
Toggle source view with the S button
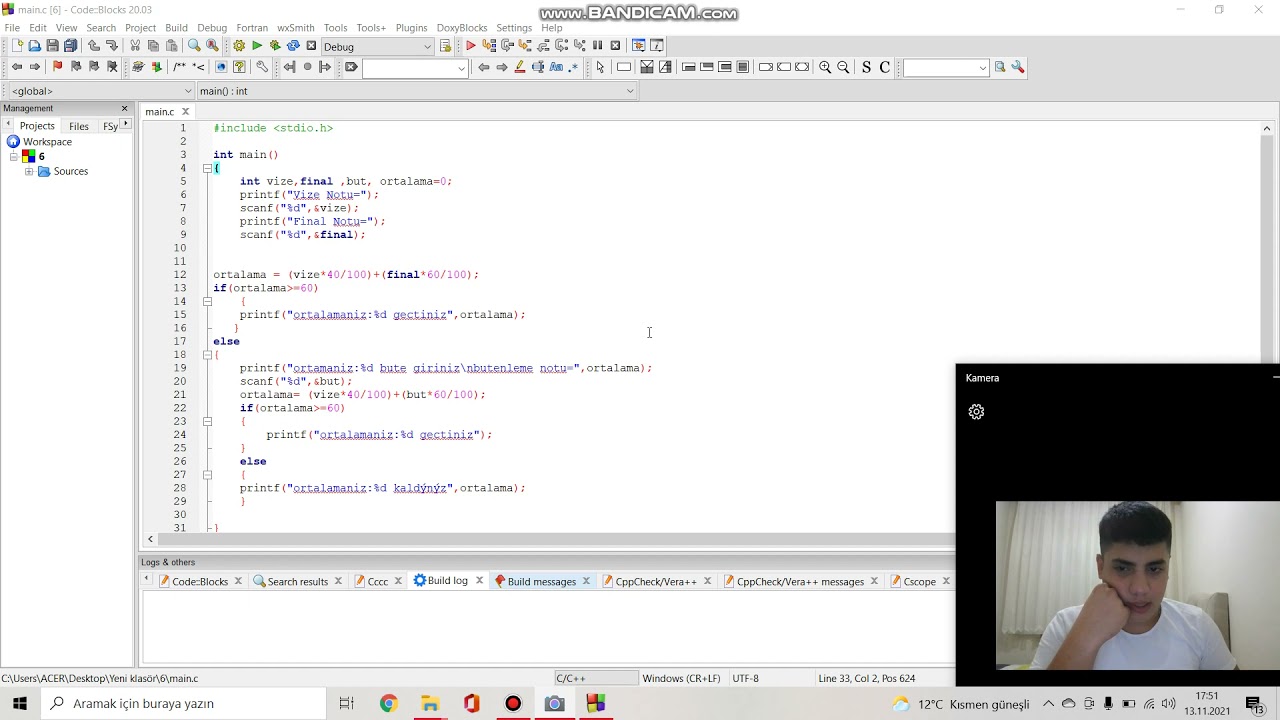pos(866,67)
